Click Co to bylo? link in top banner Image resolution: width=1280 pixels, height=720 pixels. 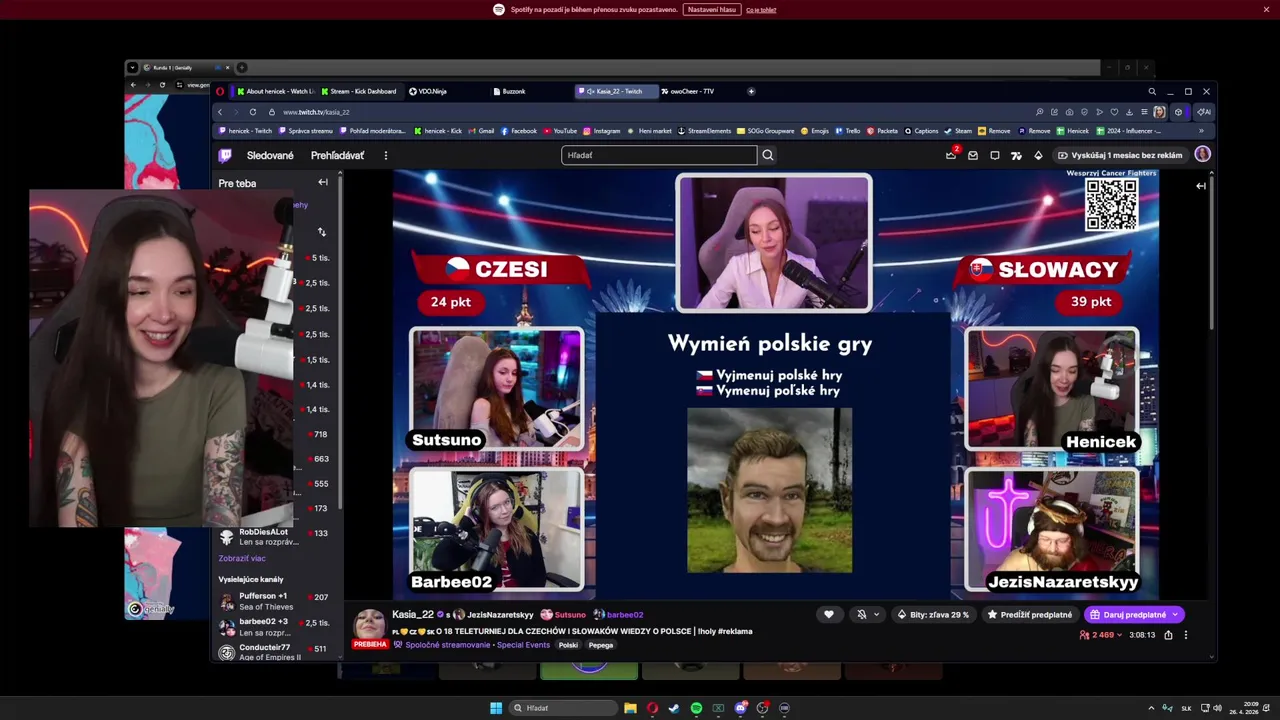(x=761, y=10)
